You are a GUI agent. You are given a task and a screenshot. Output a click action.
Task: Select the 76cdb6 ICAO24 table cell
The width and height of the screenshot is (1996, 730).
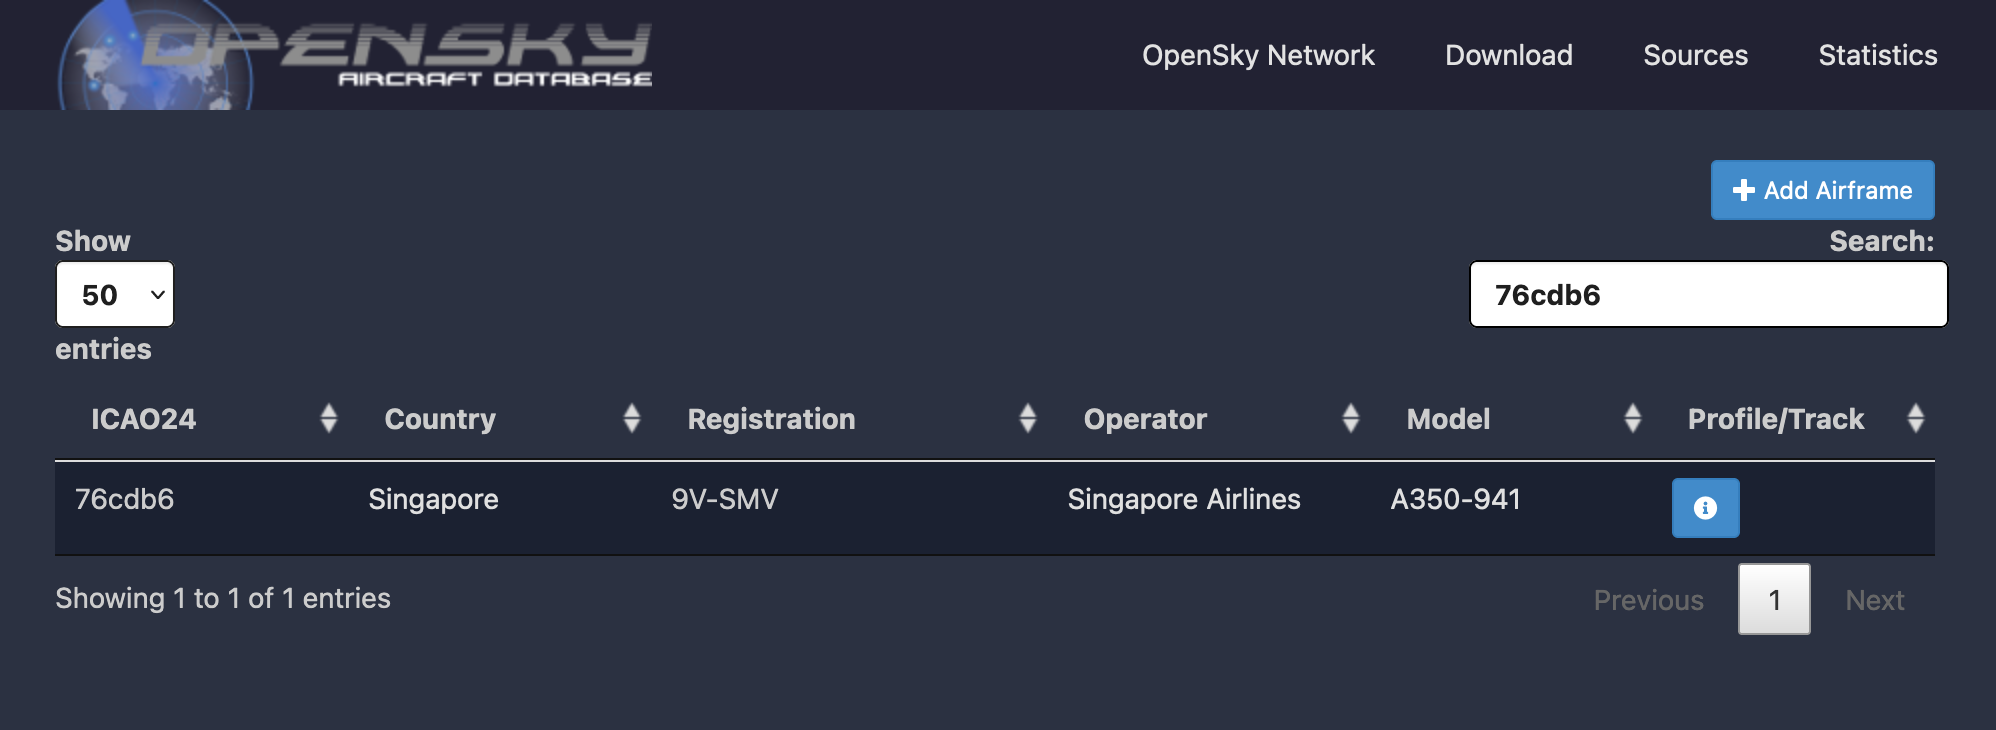point(125,499)
